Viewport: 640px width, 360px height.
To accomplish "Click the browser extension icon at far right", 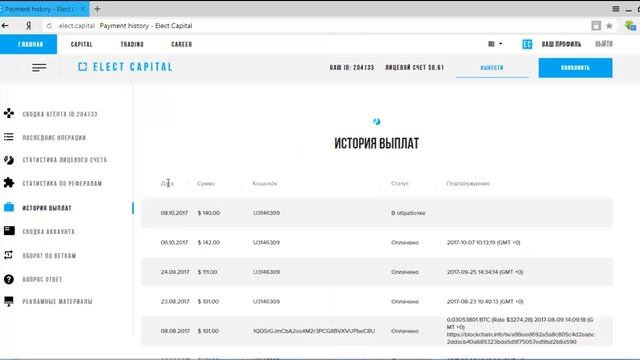I will [630, 26].
